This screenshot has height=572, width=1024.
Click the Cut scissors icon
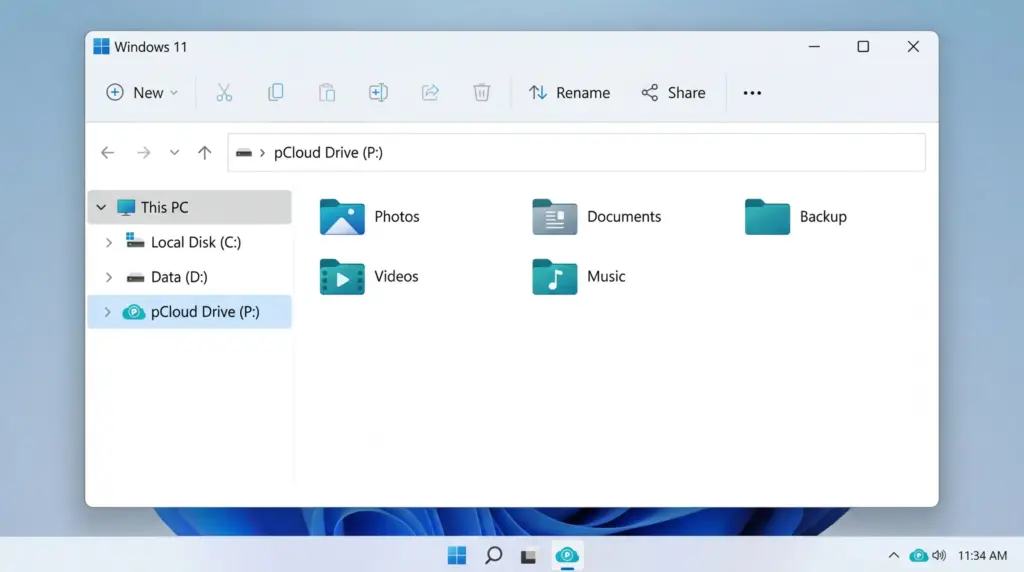[224, 93]
